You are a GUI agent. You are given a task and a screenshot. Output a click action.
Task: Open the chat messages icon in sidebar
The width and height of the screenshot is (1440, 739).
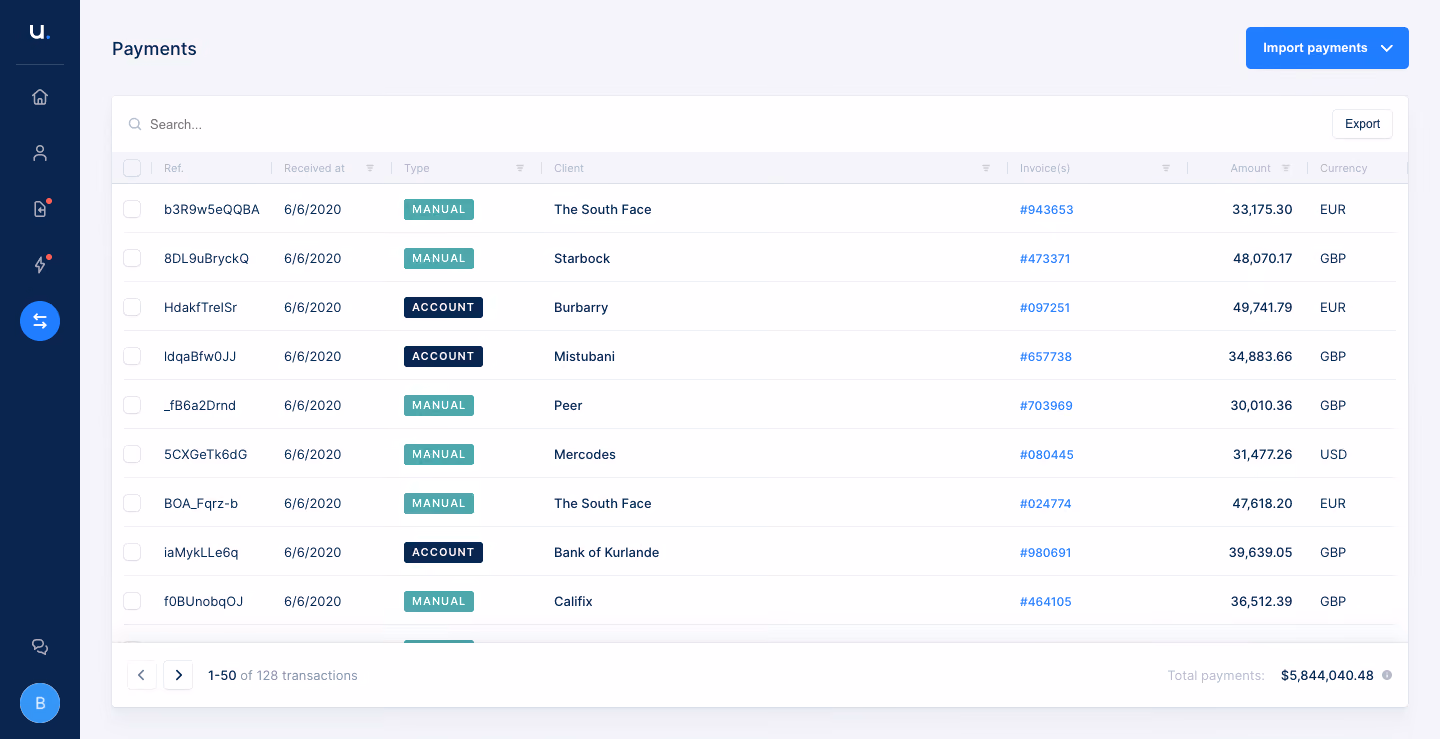pyautogui.click(x=40, y=647)
